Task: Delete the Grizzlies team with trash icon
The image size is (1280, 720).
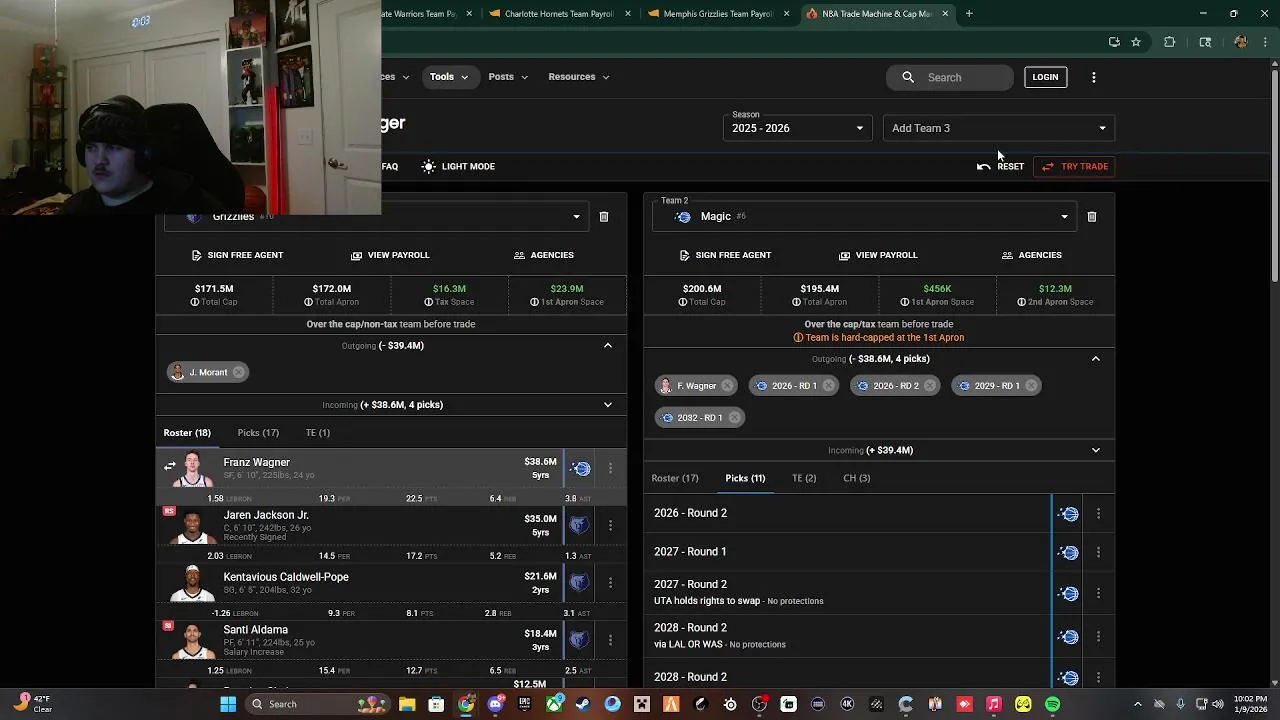Action: [604, 217]
